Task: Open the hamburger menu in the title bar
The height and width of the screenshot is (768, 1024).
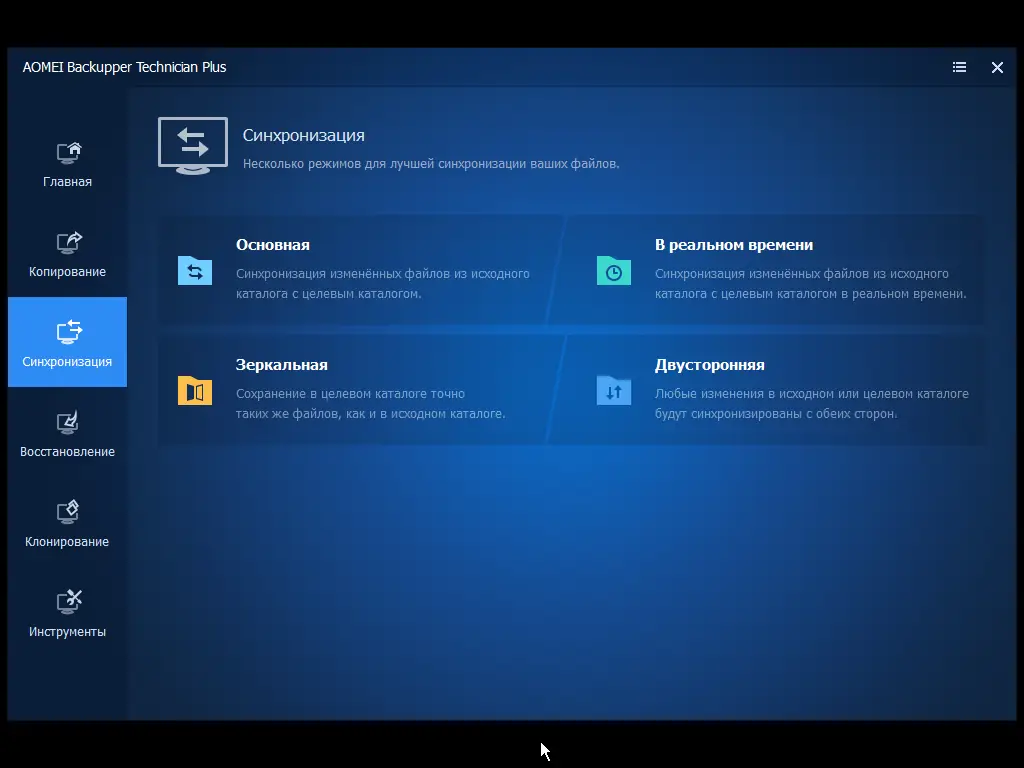Action: [x=959, y=67]
